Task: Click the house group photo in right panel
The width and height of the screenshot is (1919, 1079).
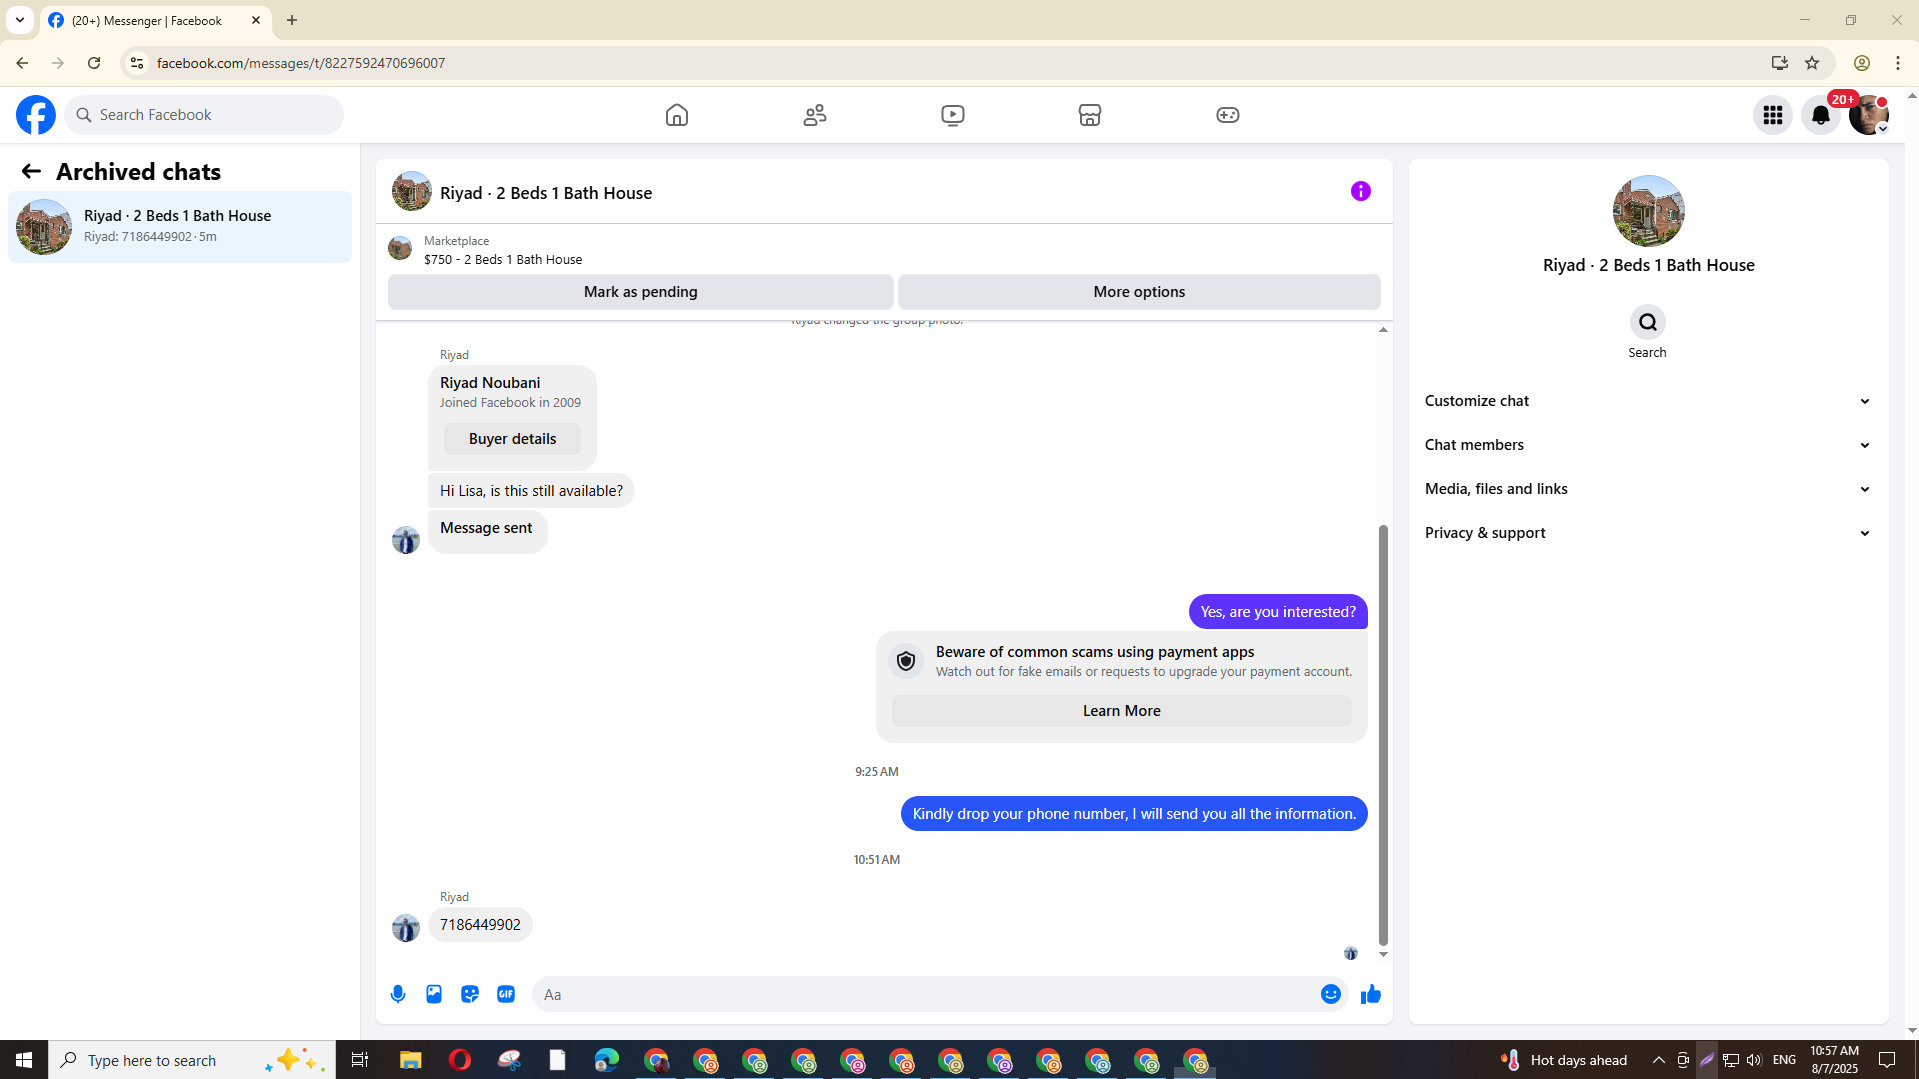Action: point(1649,211)
